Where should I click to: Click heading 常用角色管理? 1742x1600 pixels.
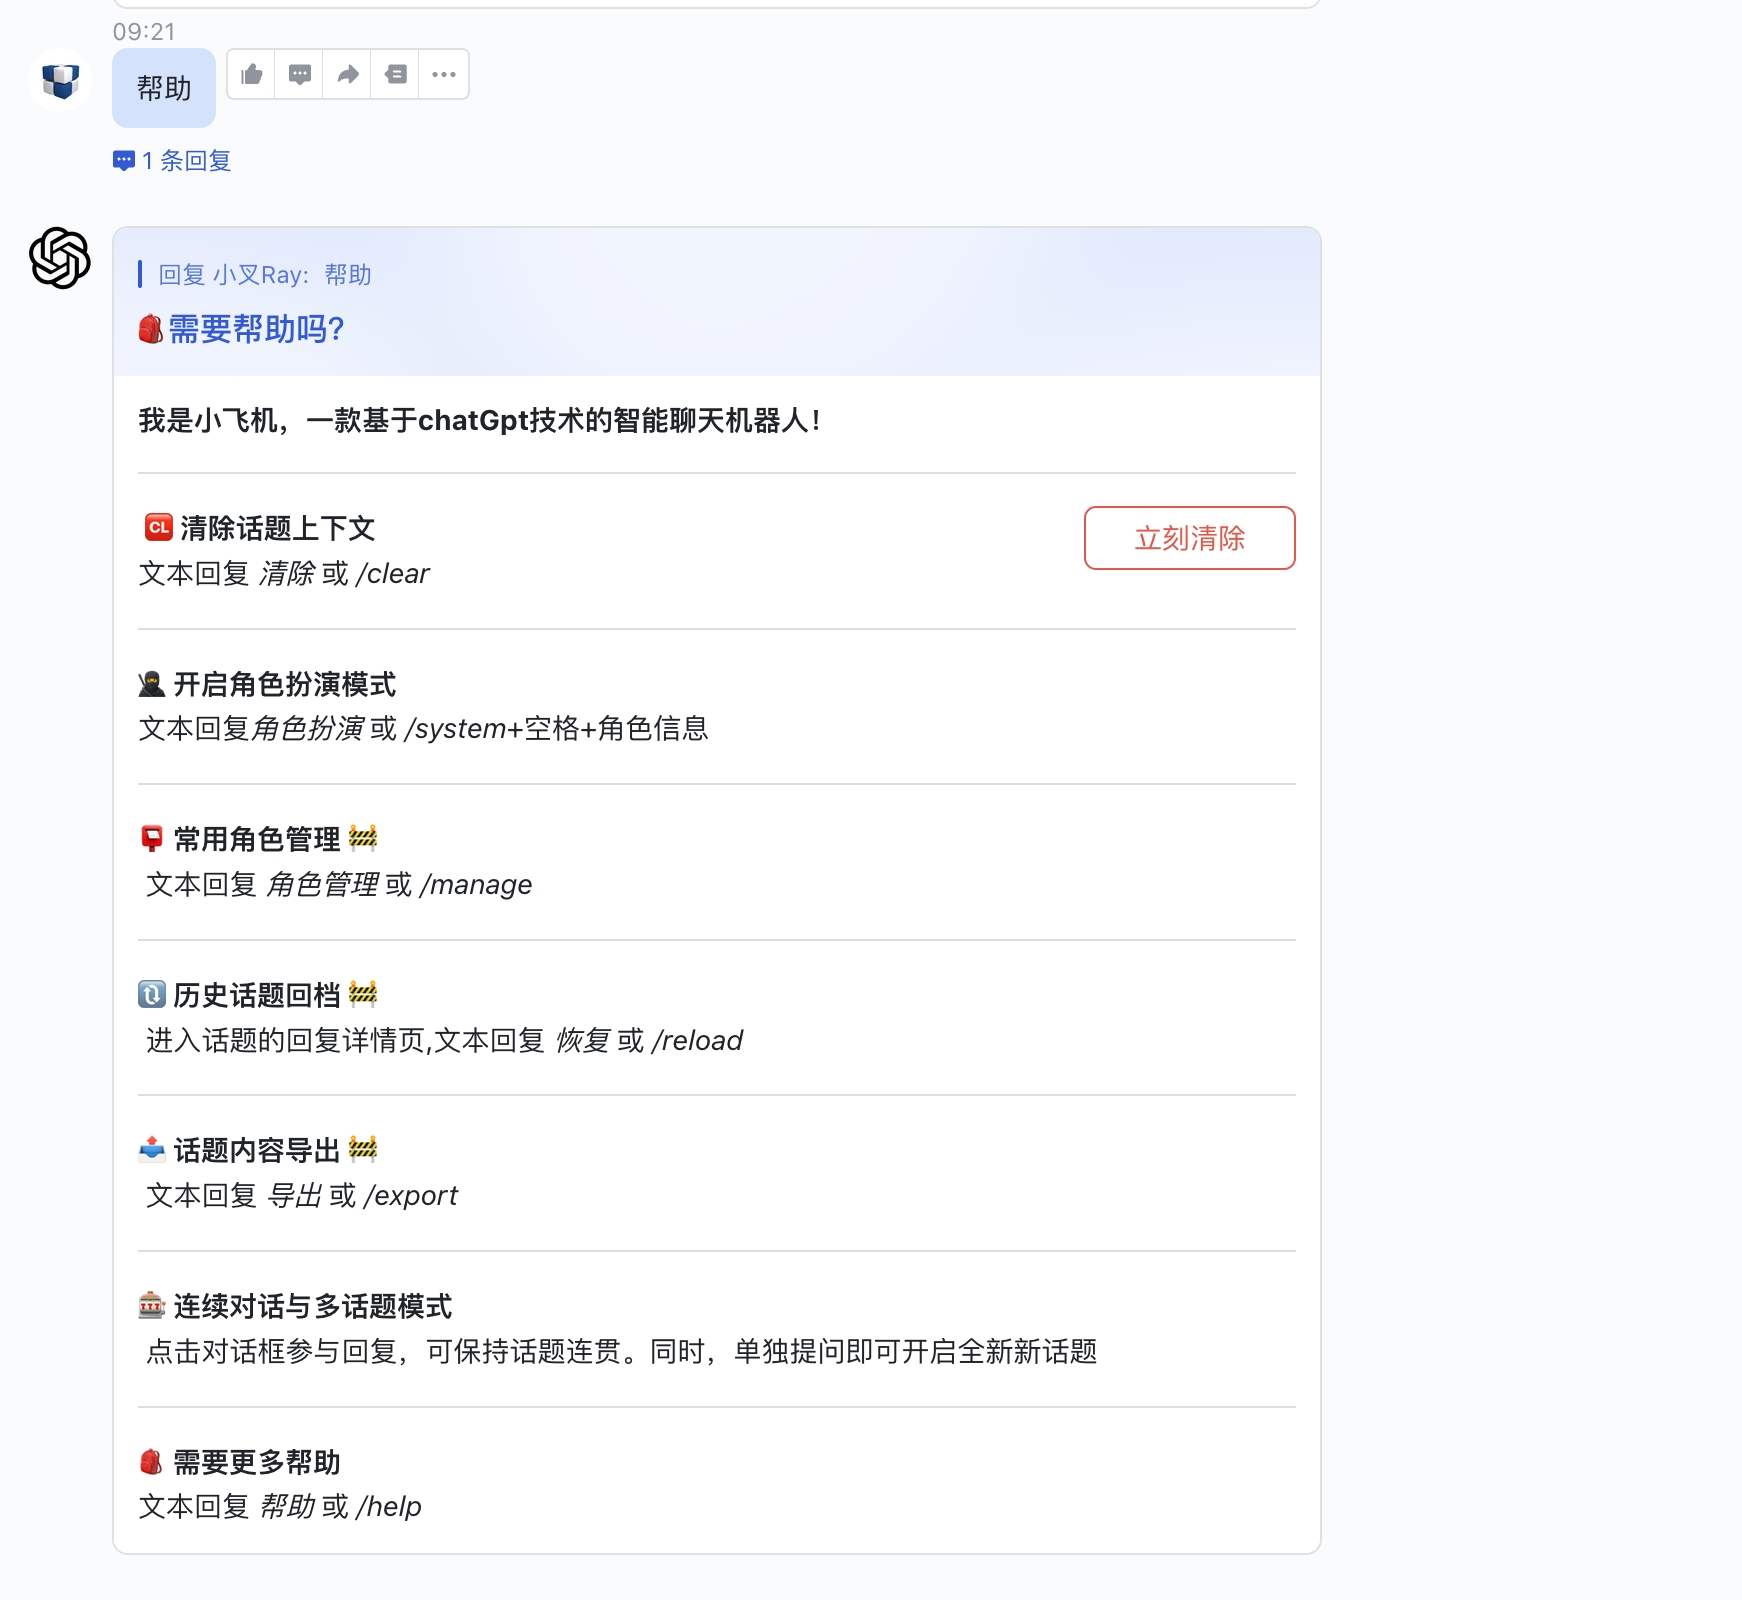pyautogui.click(x=257, y=839)
